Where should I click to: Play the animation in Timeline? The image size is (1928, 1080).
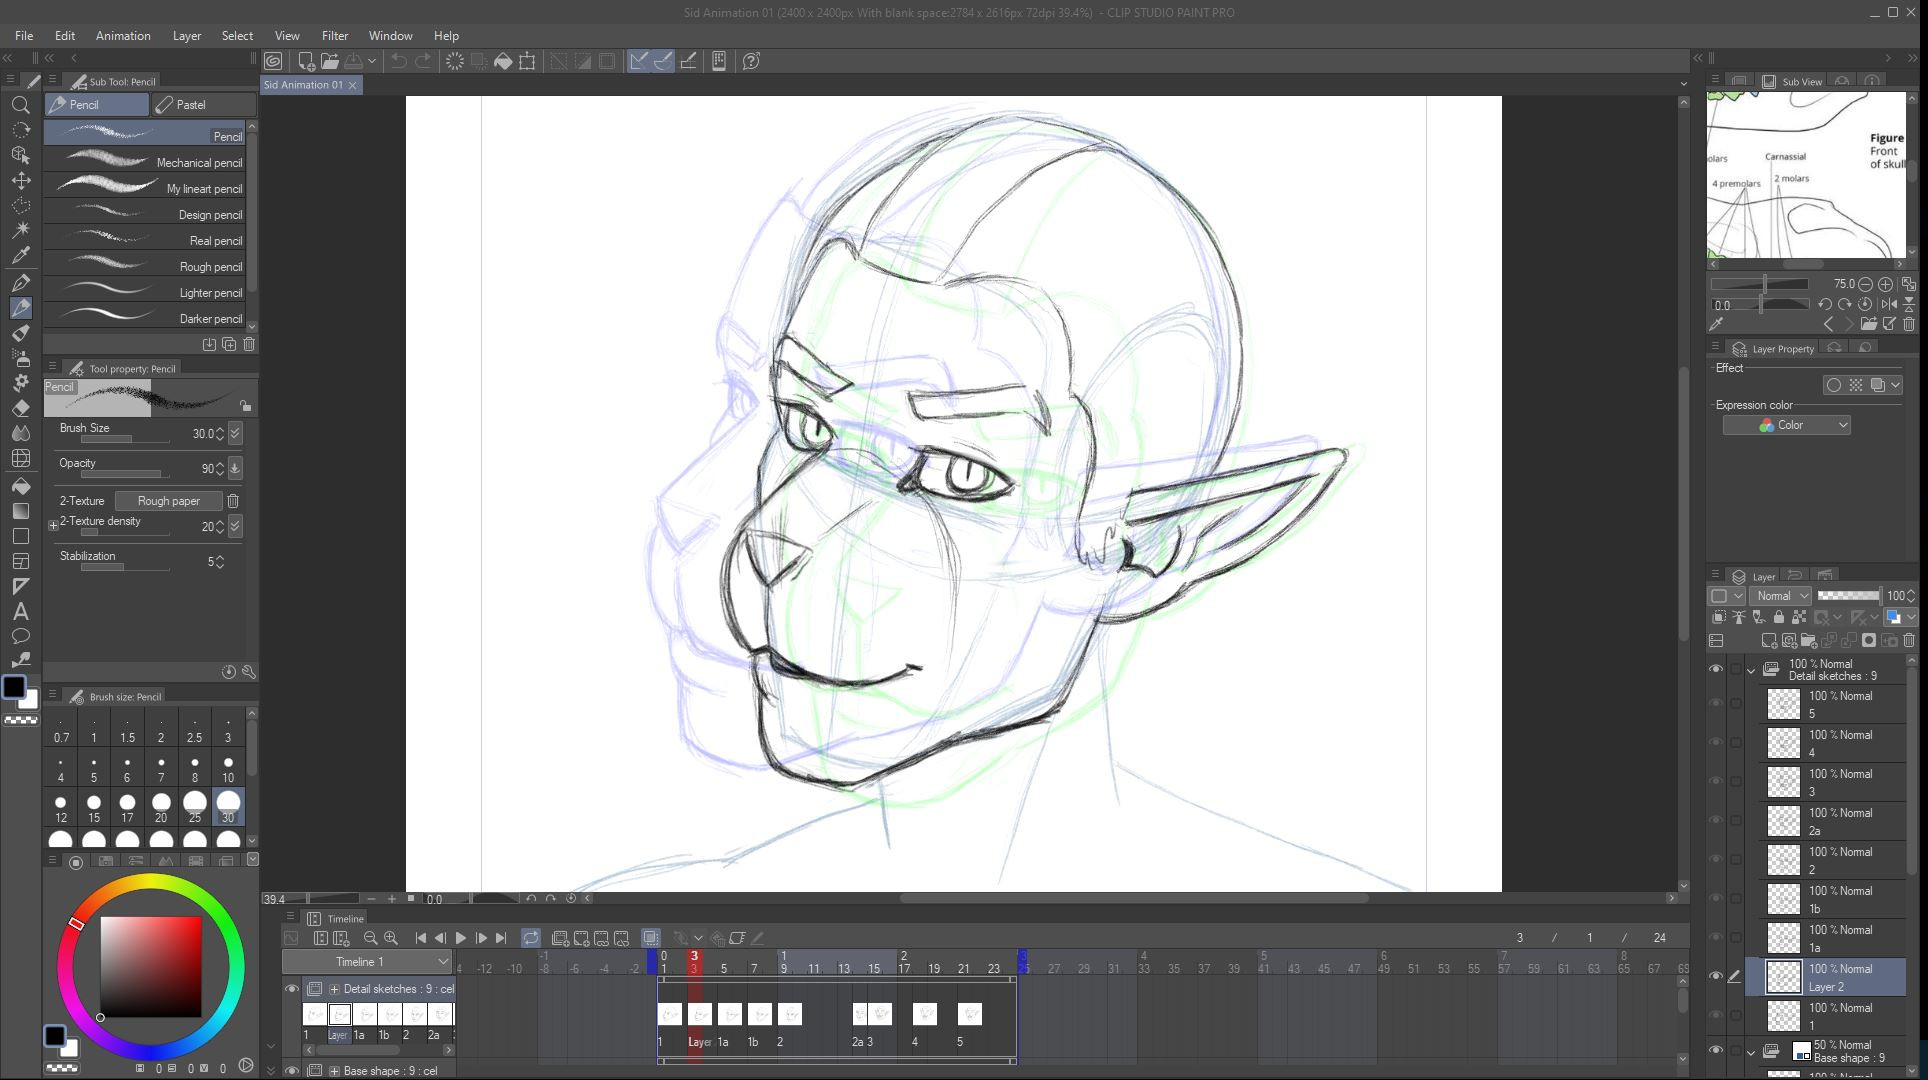(461, 938)
